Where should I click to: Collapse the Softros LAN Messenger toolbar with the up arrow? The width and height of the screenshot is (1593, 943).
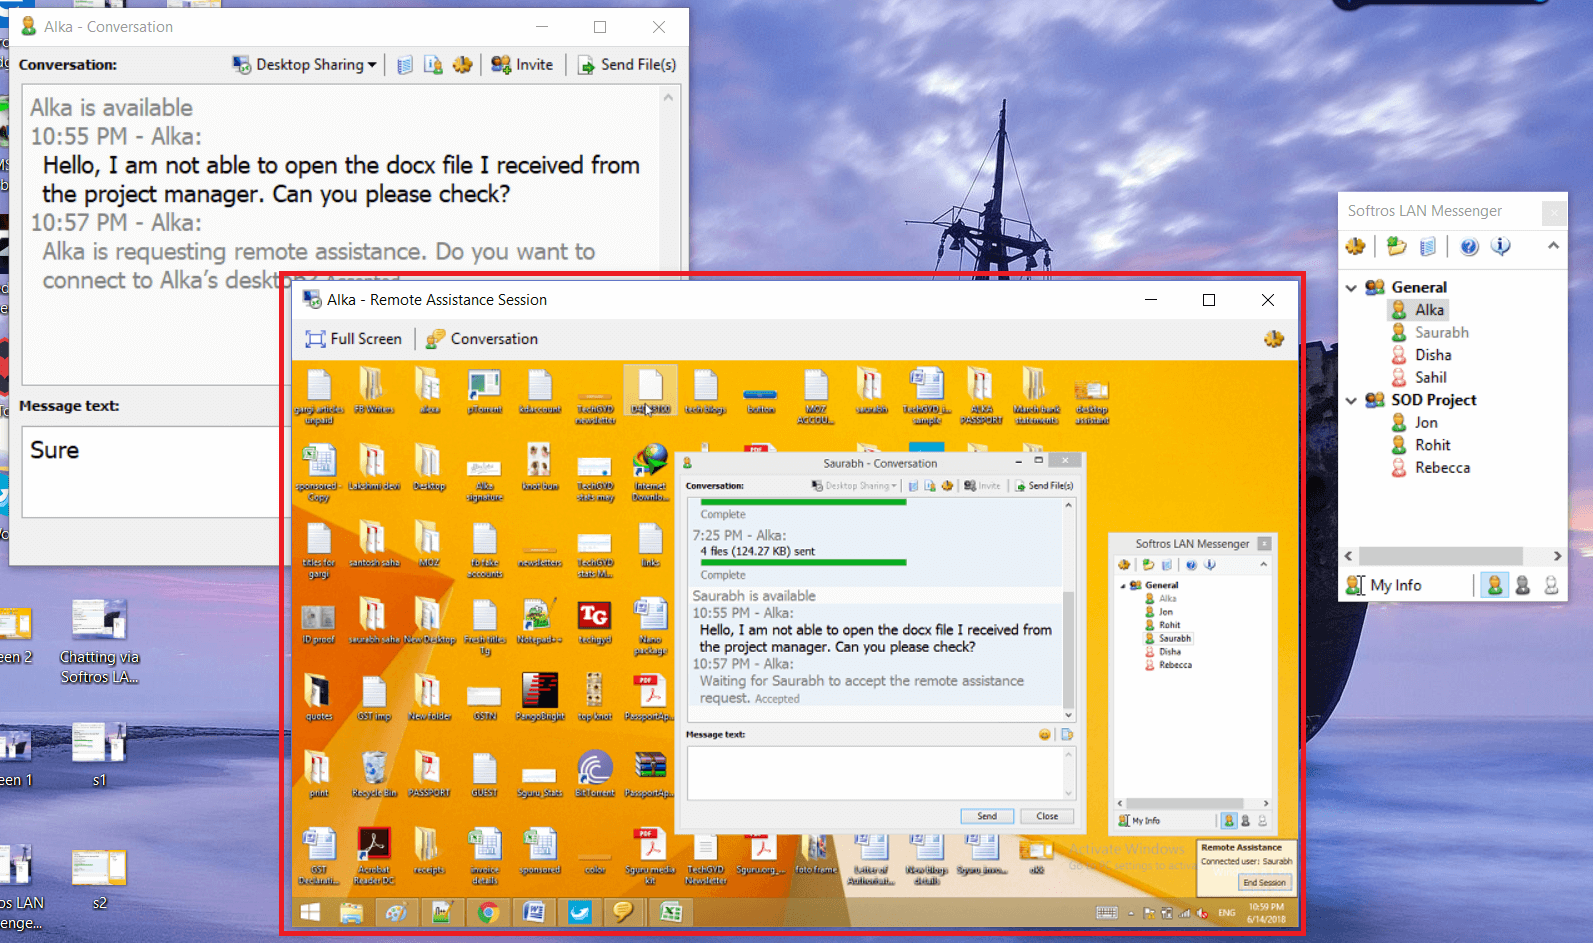1553,245
